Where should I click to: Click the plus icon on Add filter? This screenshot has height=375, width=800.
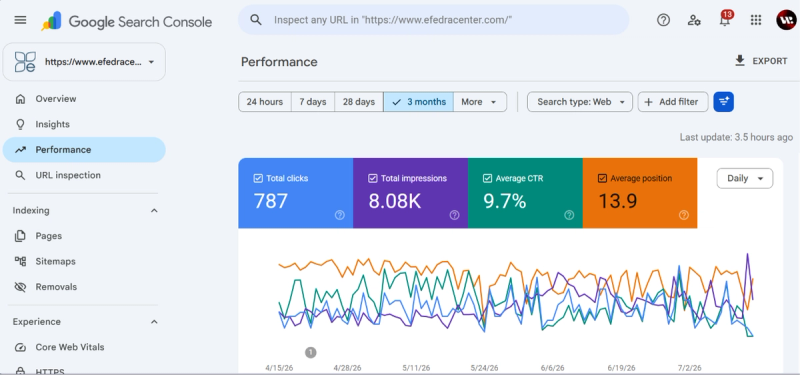coord(648,102)
